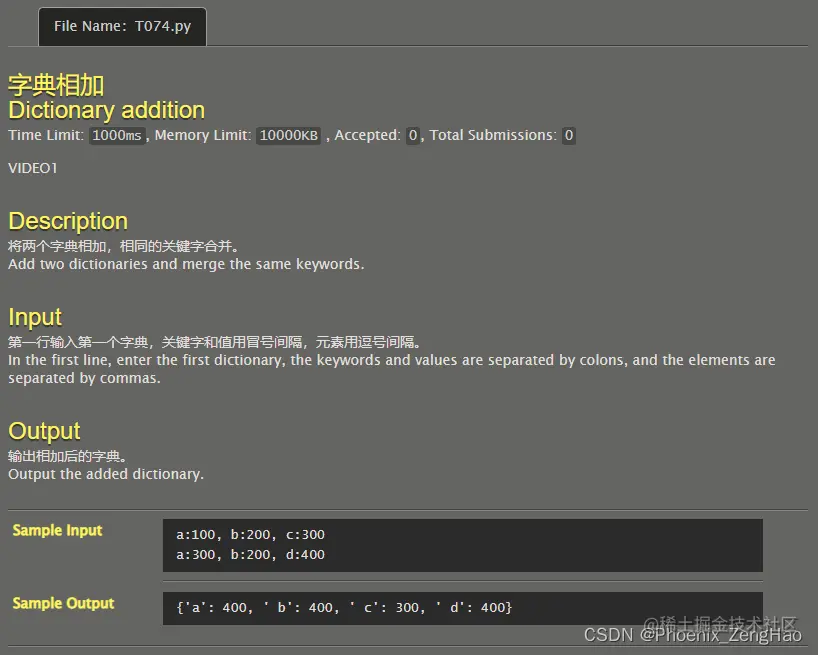Image resolution: width=818 pixels, height=655 pixels.
Task: Click the Output heading
Action: click(44, 431)
